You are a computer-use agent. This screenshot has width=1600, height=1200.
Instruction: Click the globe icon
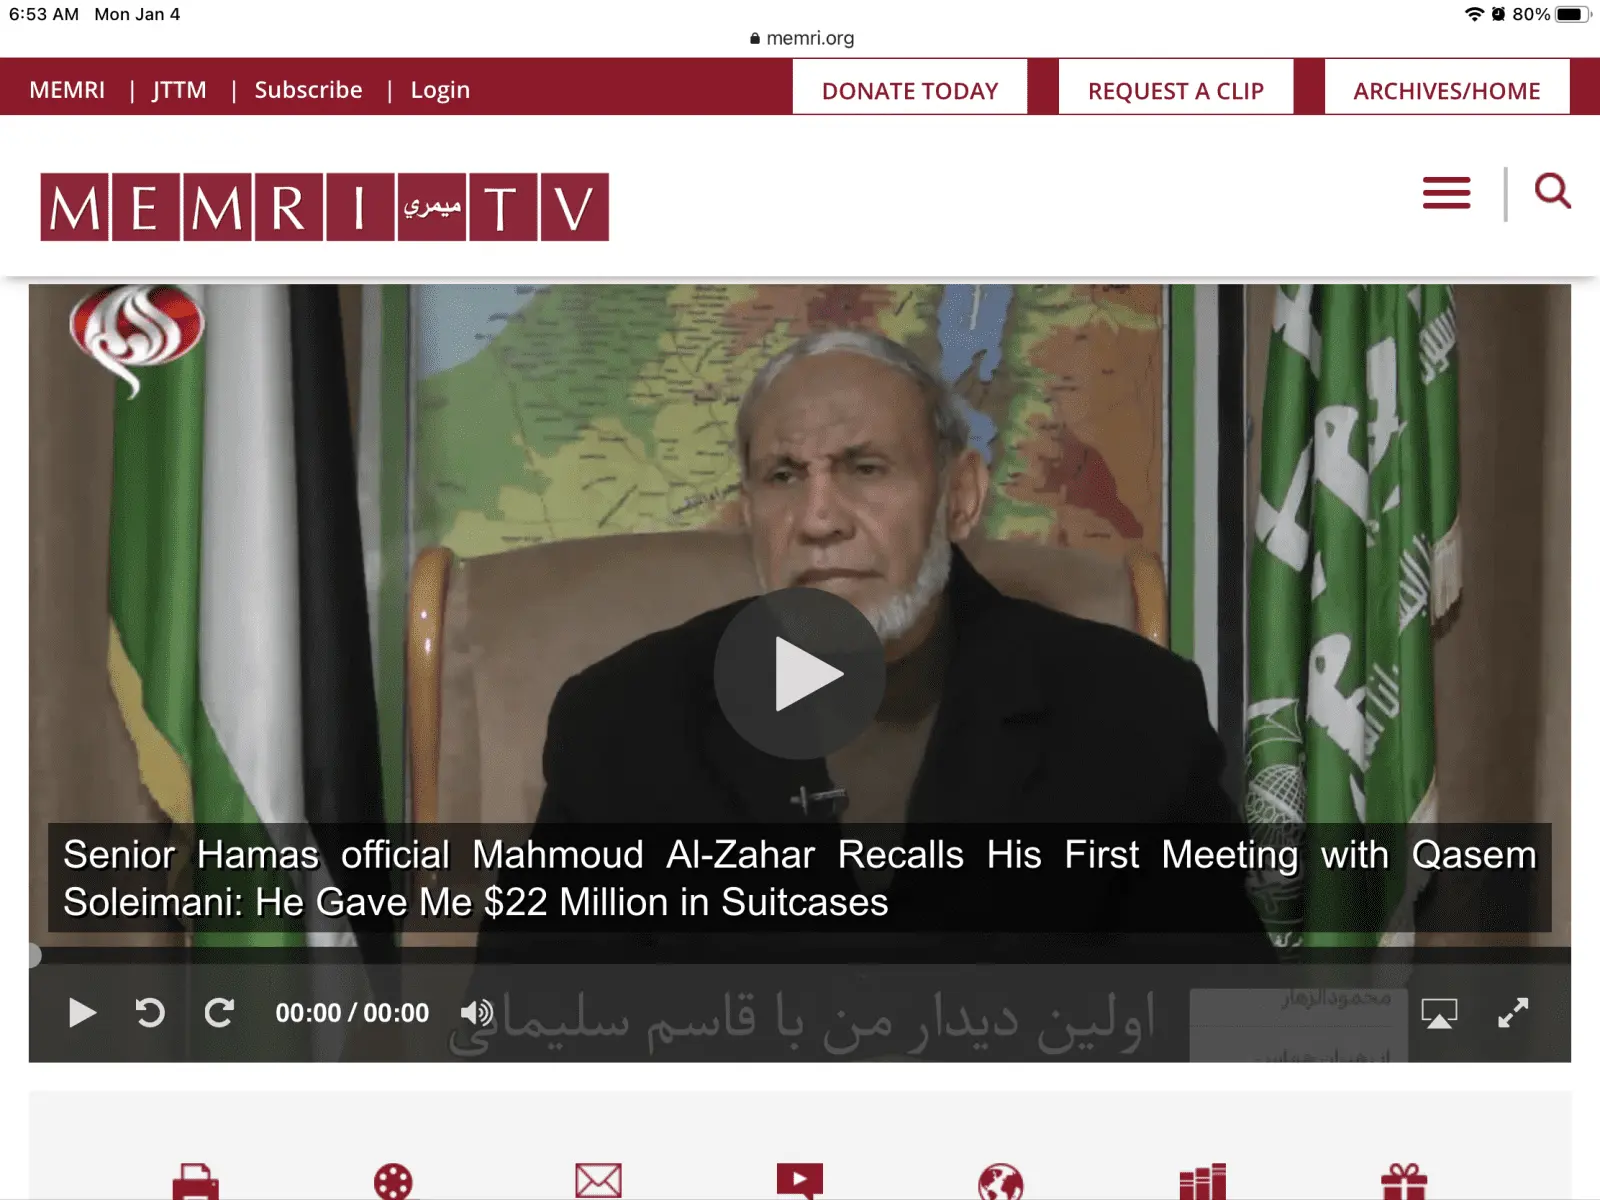click(x=1001, y=1182)
